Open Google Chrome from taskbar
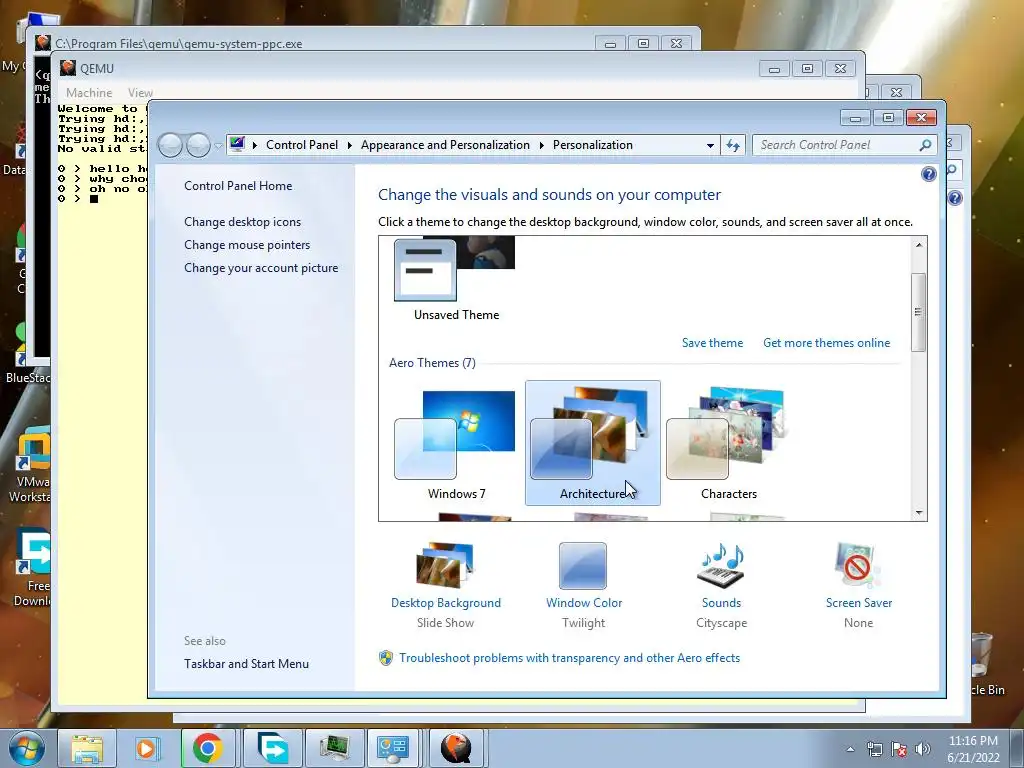Image resolution: width=1024 pixels, height=768 pixels. coord(208,748)
